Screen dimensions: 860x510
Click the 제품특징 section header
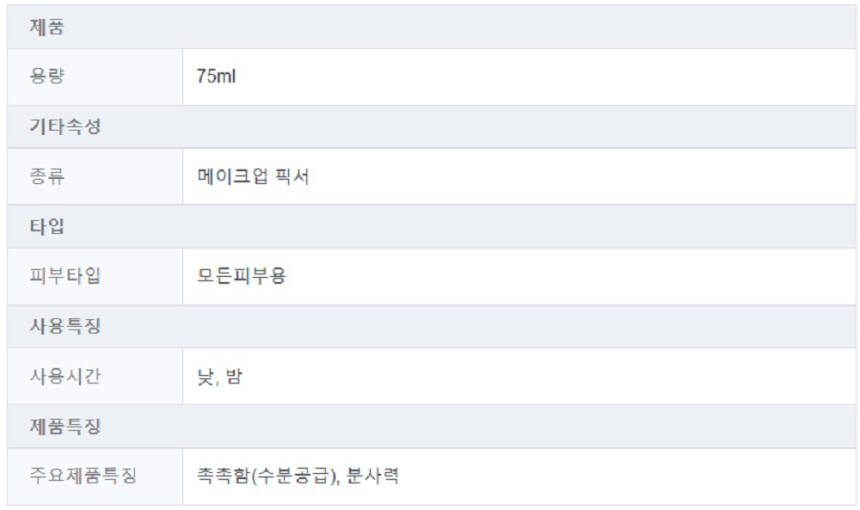tap(65, 426)
